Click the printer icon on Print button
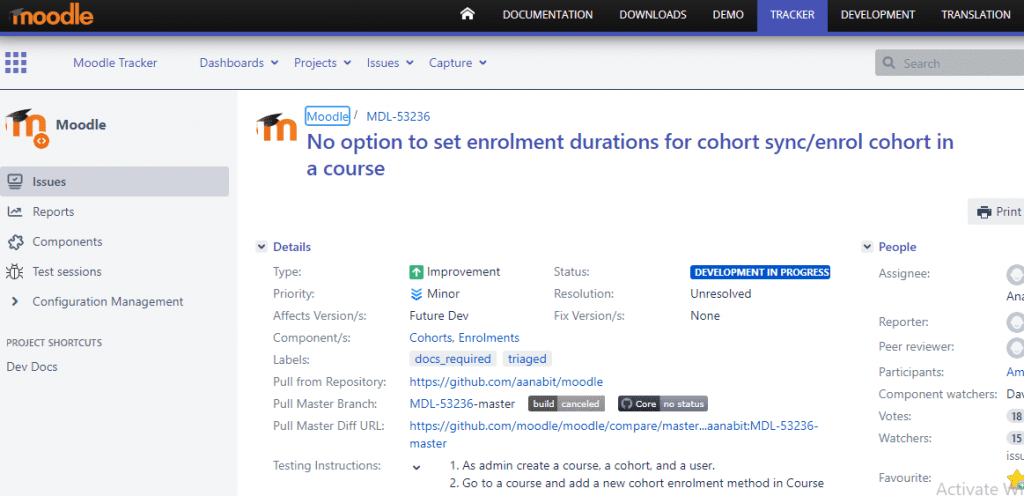Image resolution: width=1024 pixels, height=496 pixels. coord(984,212)
